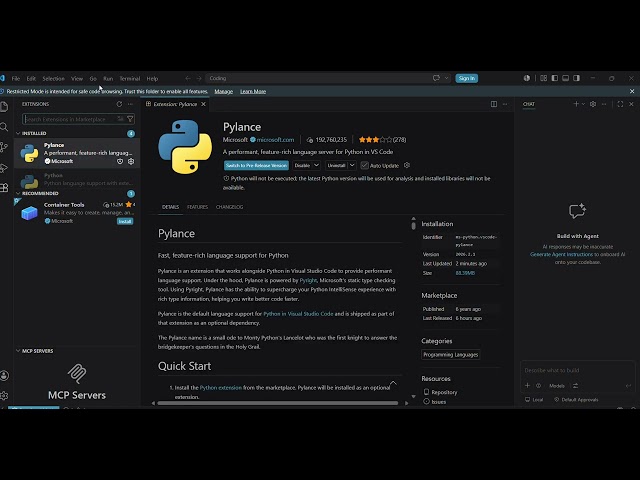Click the details vertical scrollbar thumb
Image resolution: width=640 pixels, height=480 pixels.
[x=413, y=225]
